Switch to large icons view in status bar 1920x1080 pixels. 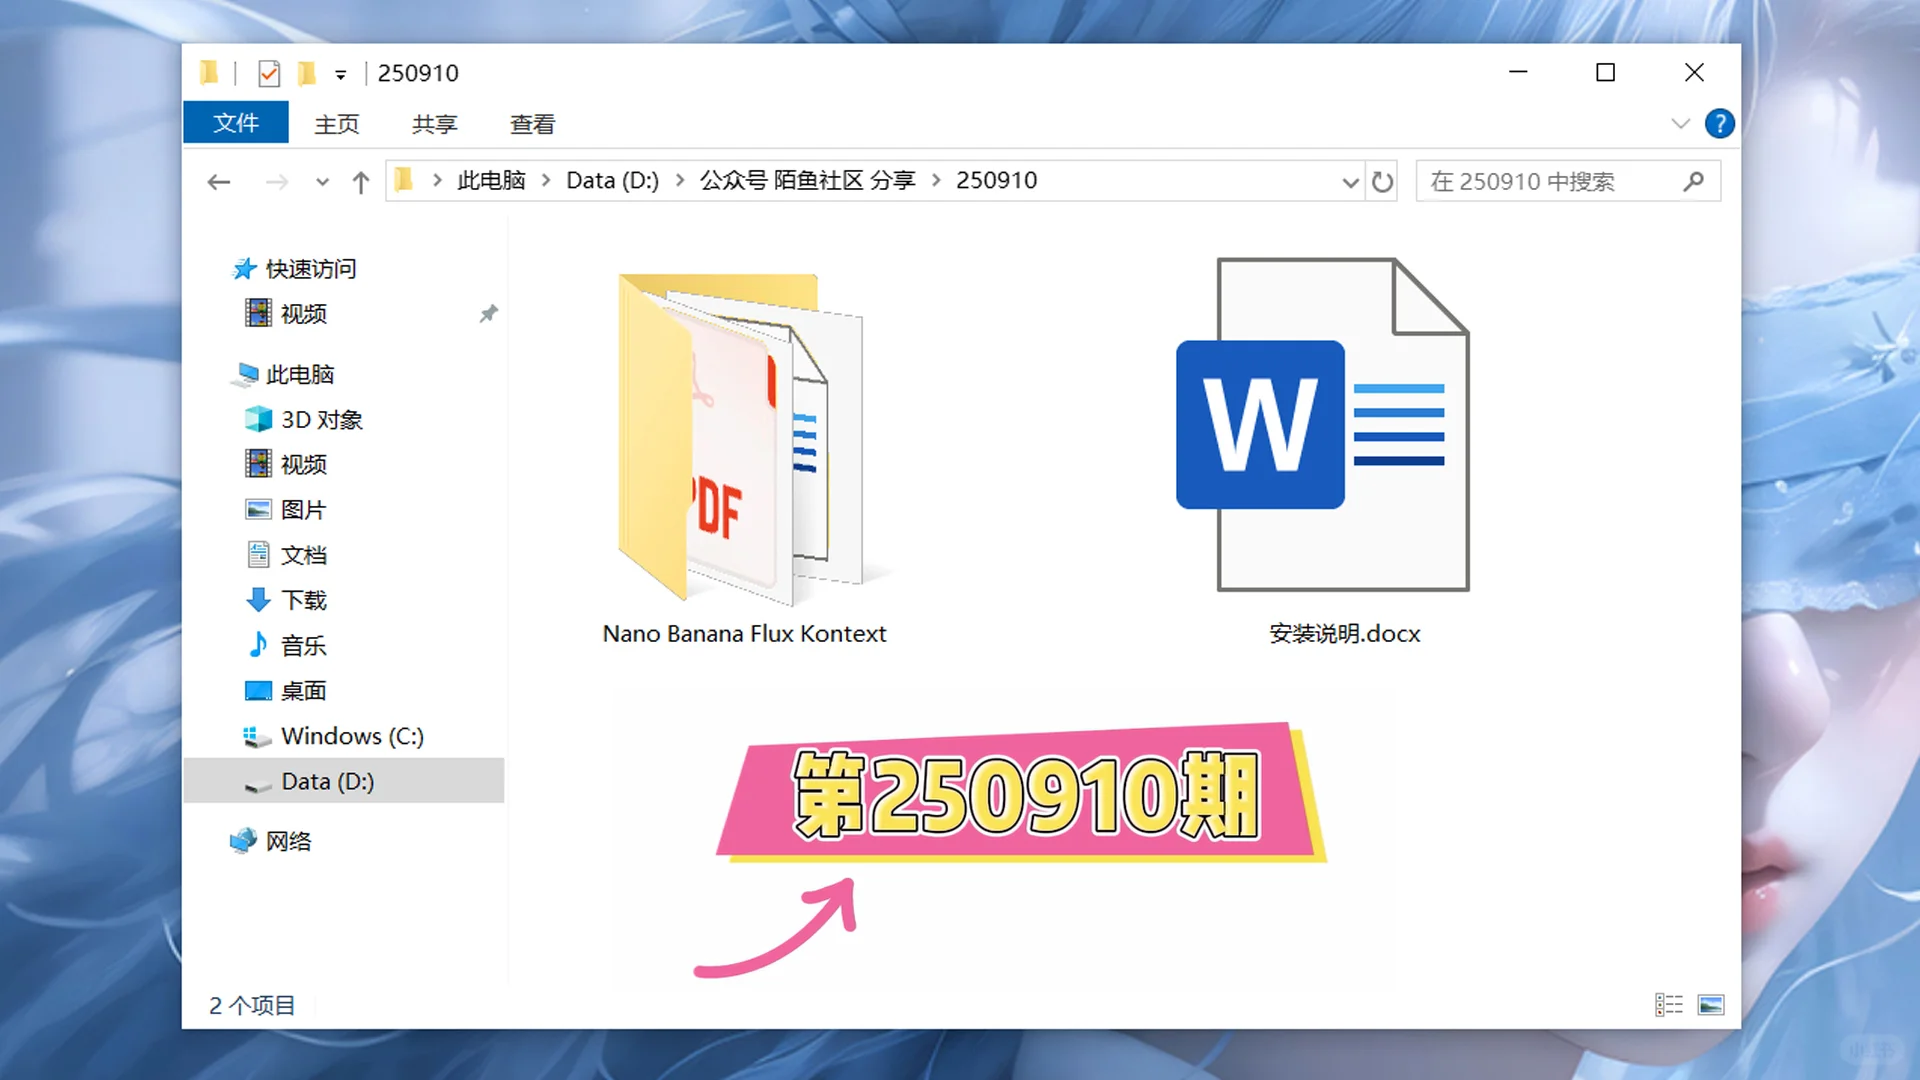click(1711, 1004)
